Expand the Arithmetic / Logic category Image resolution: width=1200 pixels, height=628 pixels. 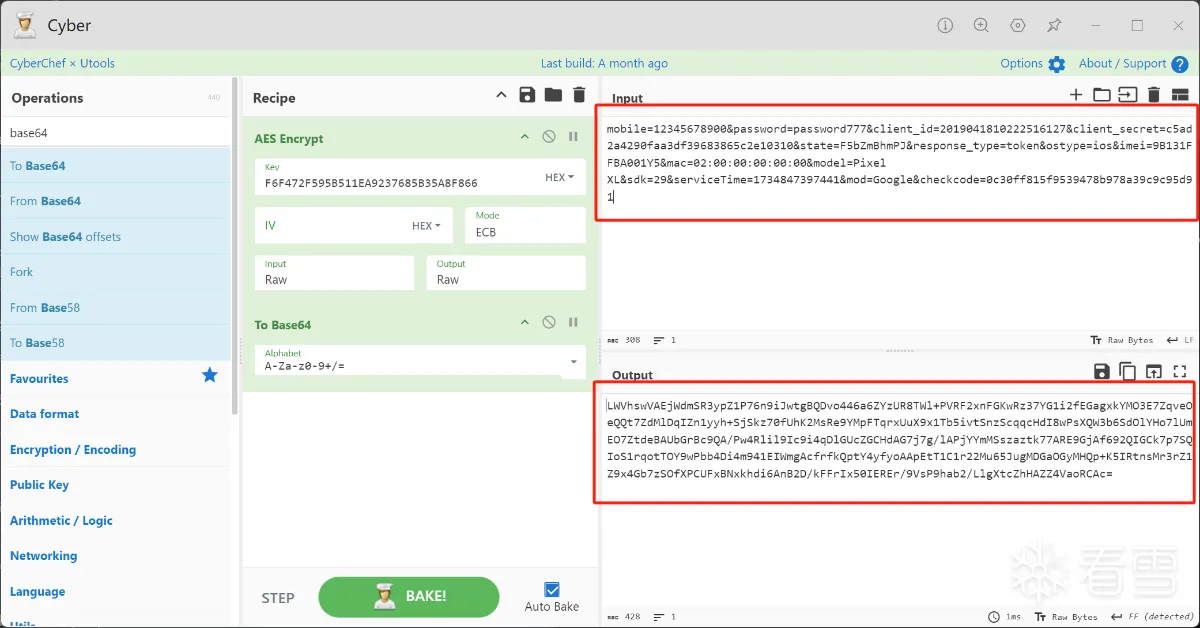[x=61, y=521]
